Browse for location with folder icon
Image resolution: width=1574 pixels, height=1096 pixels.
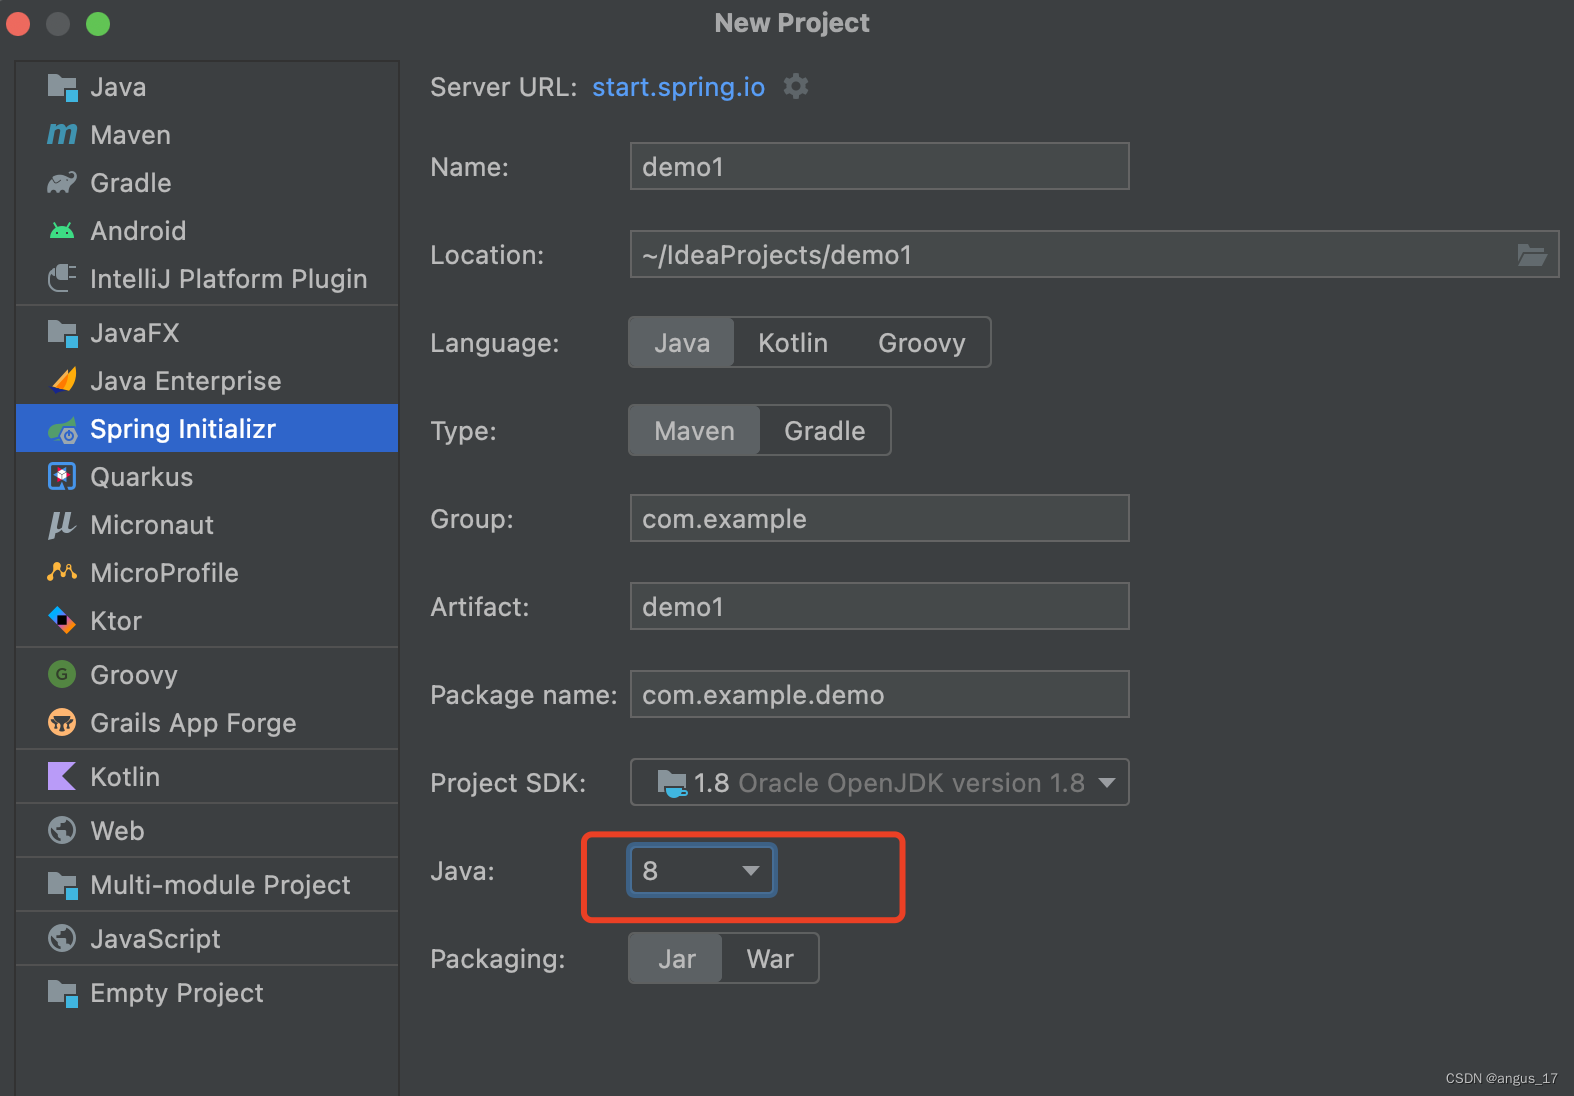[1532, 255]
